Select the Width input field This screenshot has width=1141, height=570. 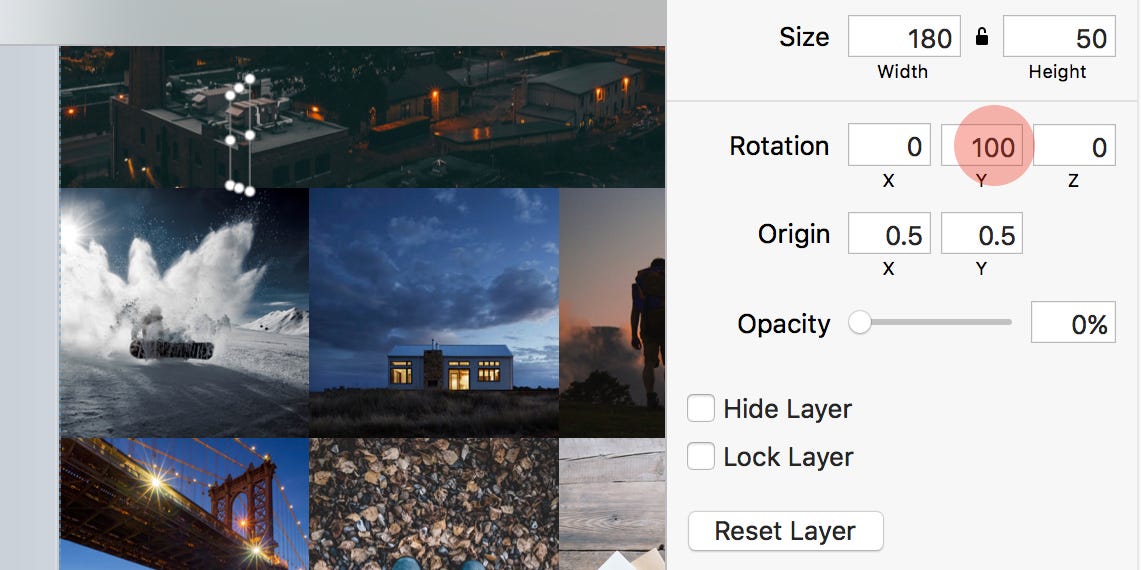[x=904, y=36]
